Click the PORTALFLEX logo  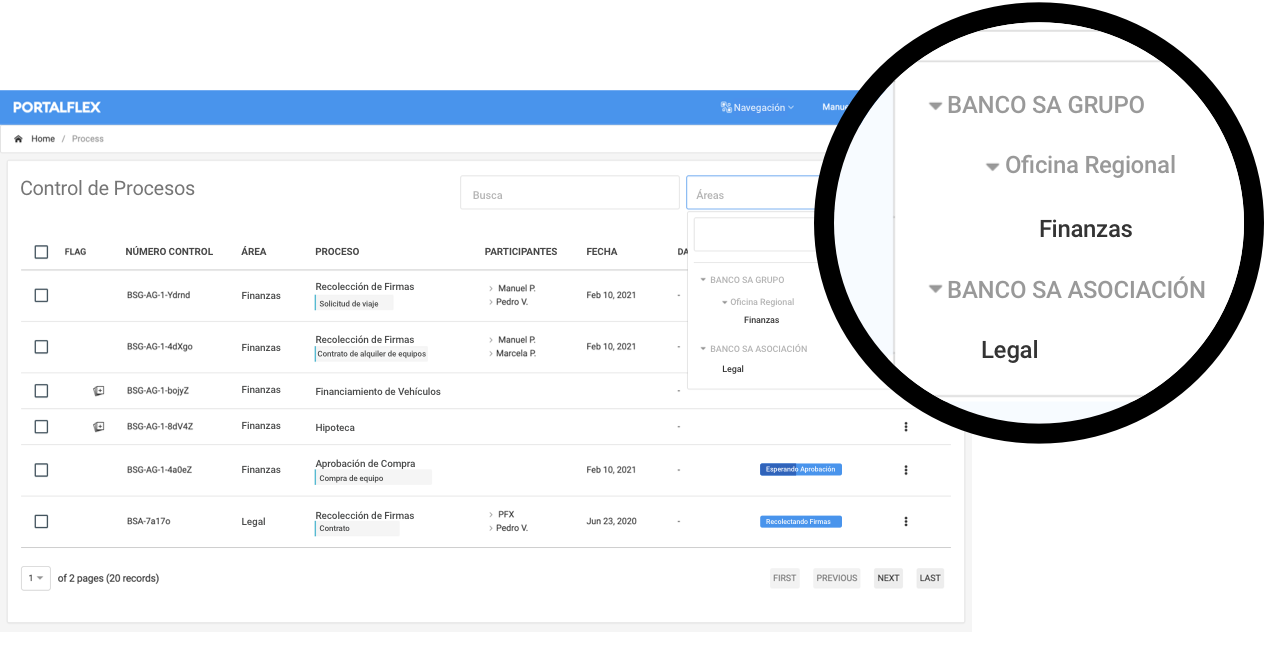[x=57, y=107]
